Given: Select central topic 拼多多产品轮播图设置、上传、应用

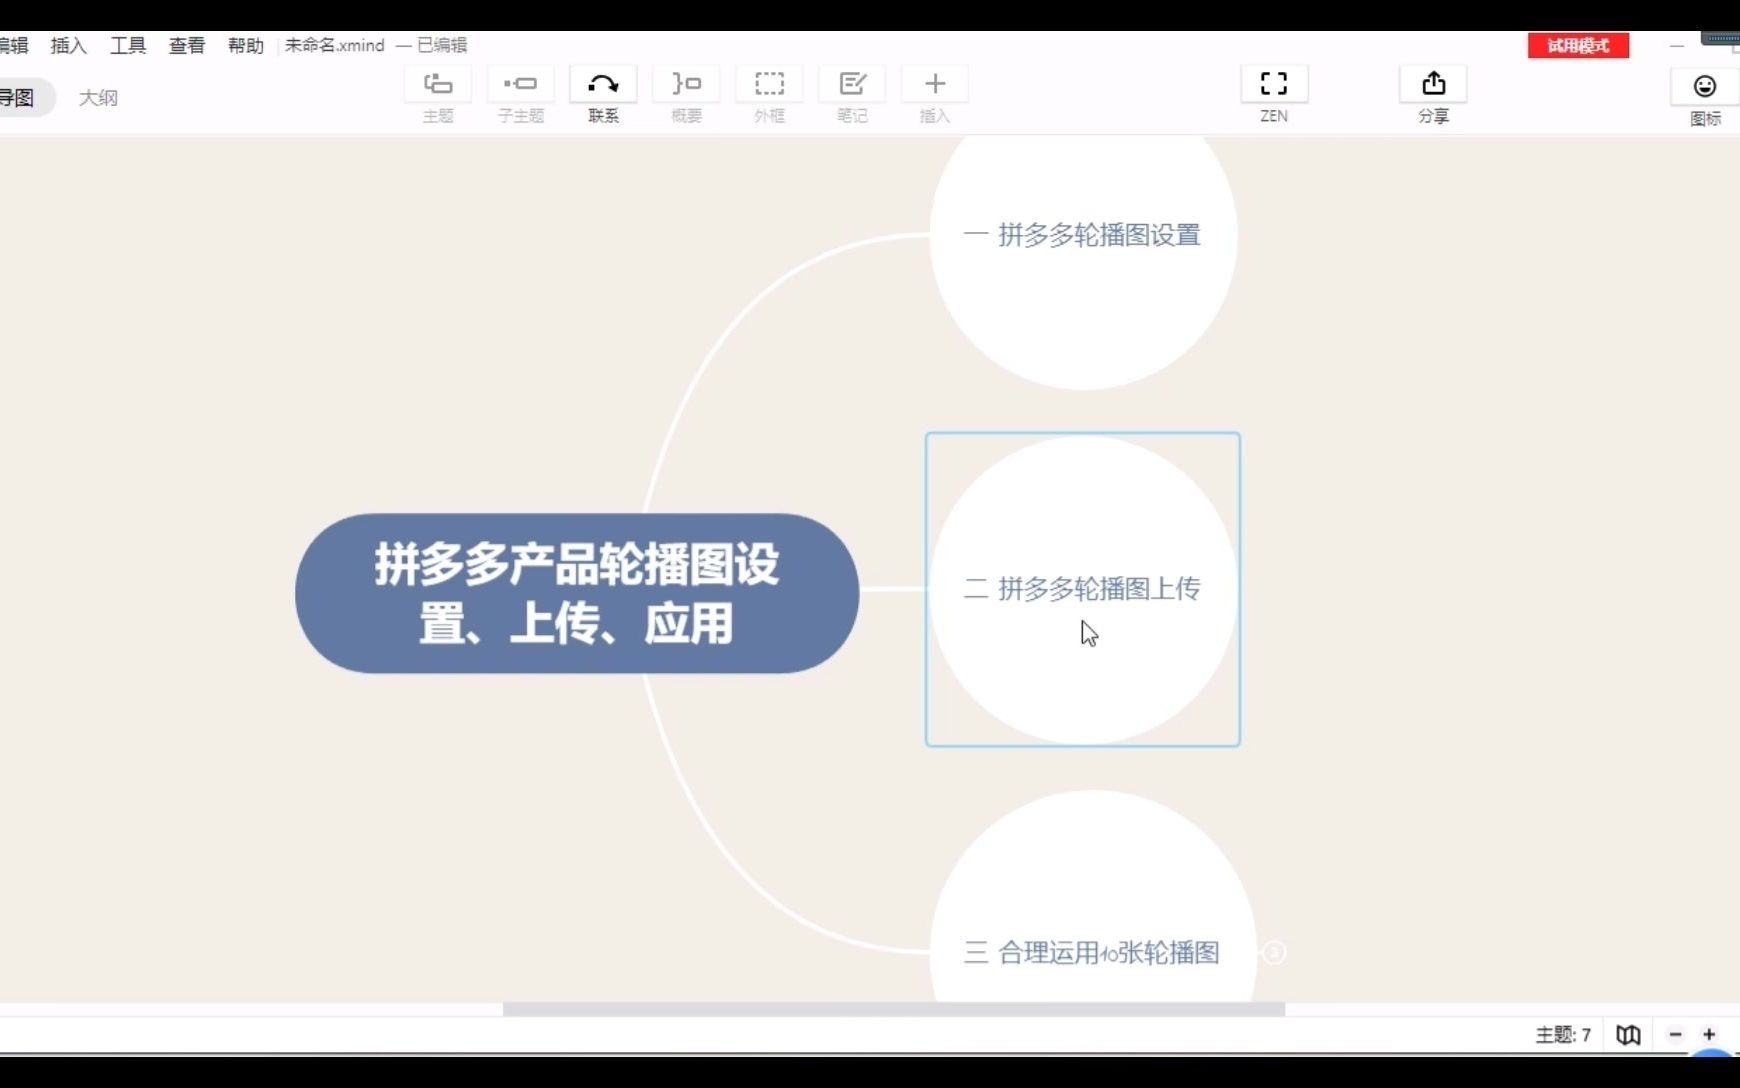Looking at the screenshot, I should click(x=577, y=593).
